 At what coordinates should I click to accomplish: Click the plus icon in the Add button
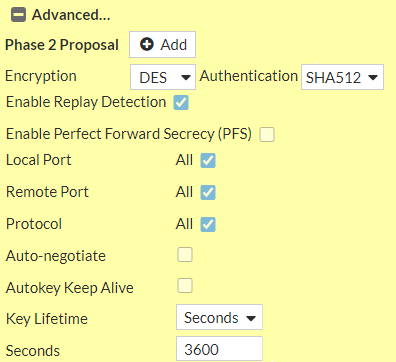(x=146, y=44)
